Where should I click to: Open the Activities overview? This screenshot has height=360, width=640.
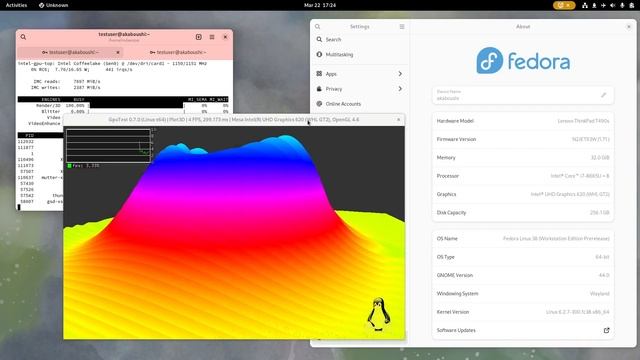pyautogui.click(x=16, y=5)
